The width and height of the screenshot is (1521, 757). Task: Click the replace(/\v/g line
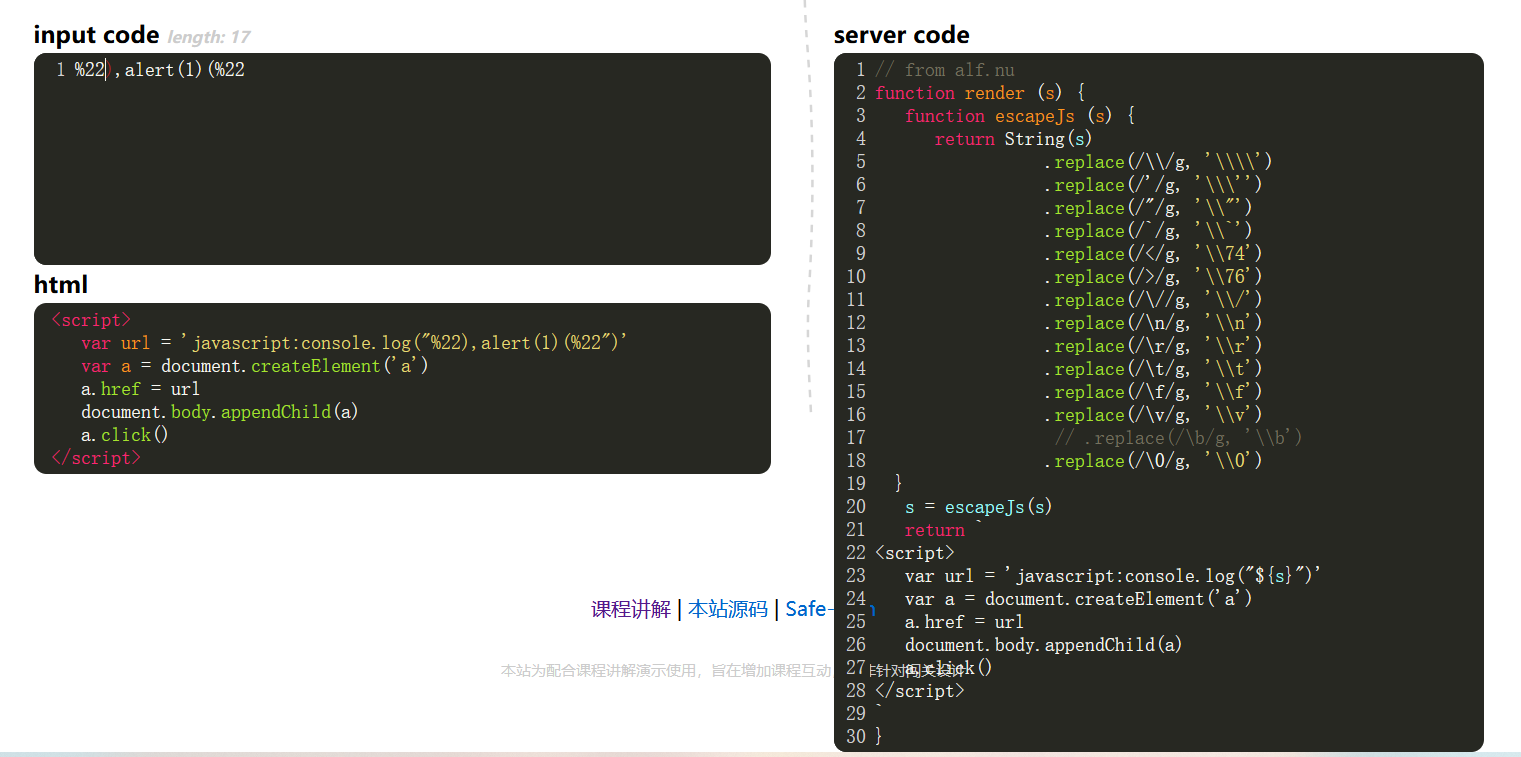[x=1153, y=415]
